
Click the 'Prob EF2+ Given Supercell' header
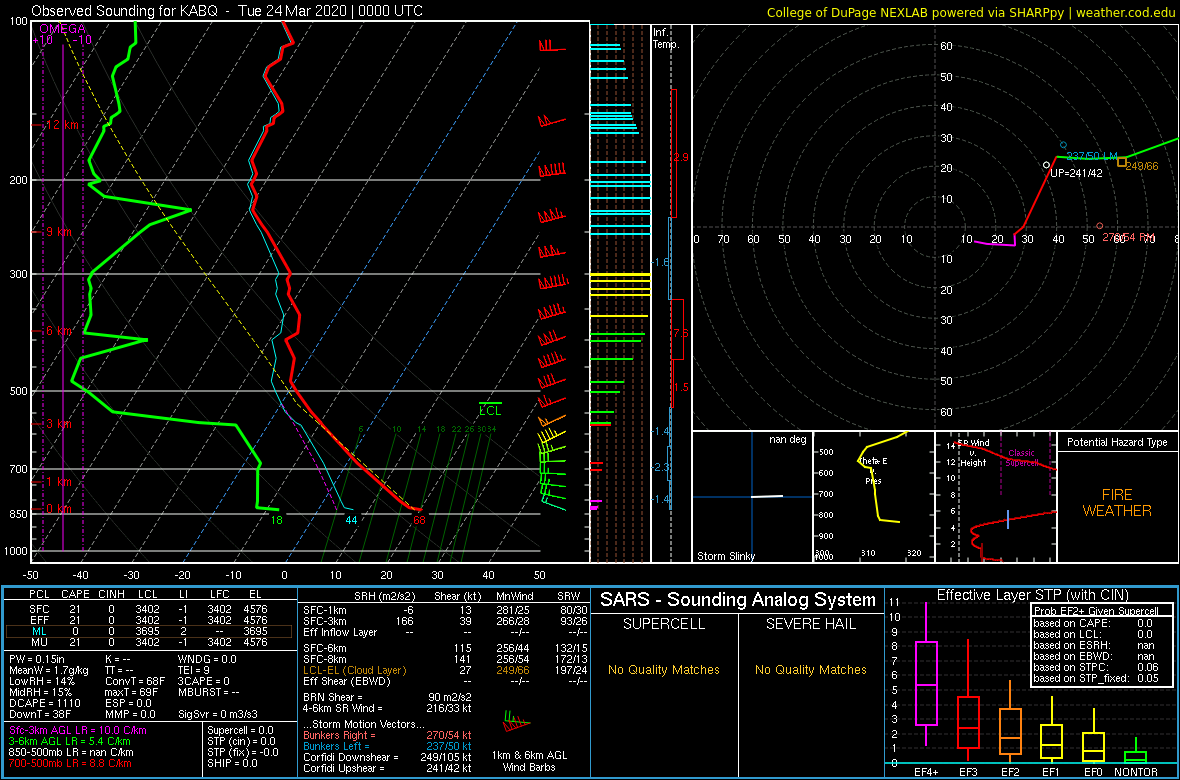1095,611
